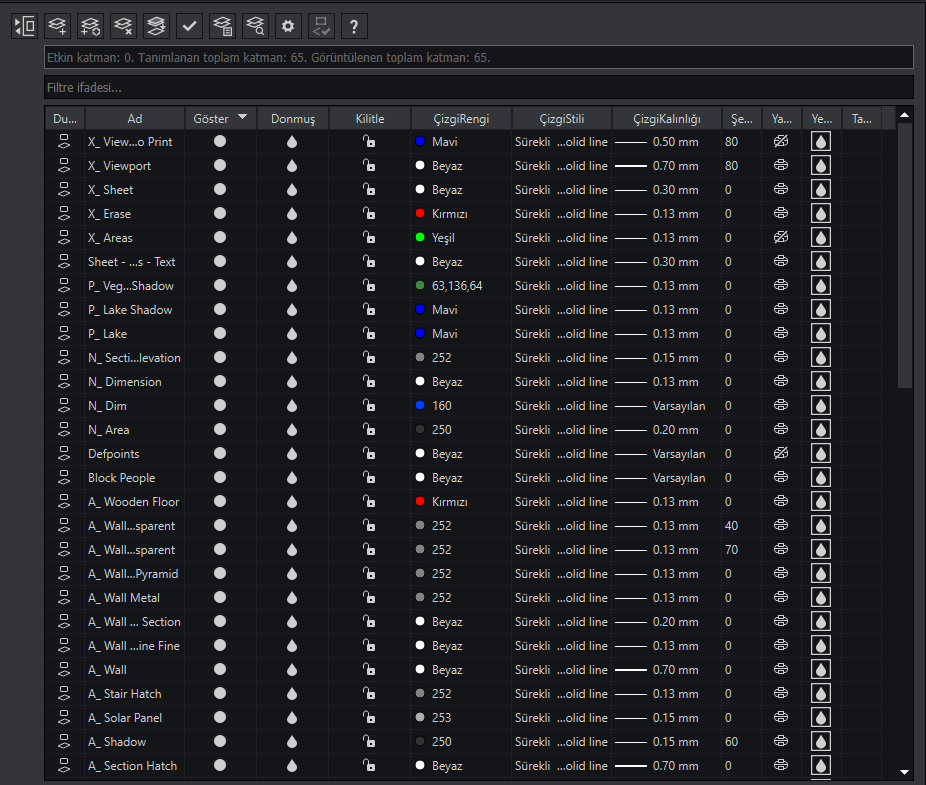Image resolution: width=926 pixels, height=785 pixels.
Task: Click the layer search magnifier icon
Action: point(255,26)
